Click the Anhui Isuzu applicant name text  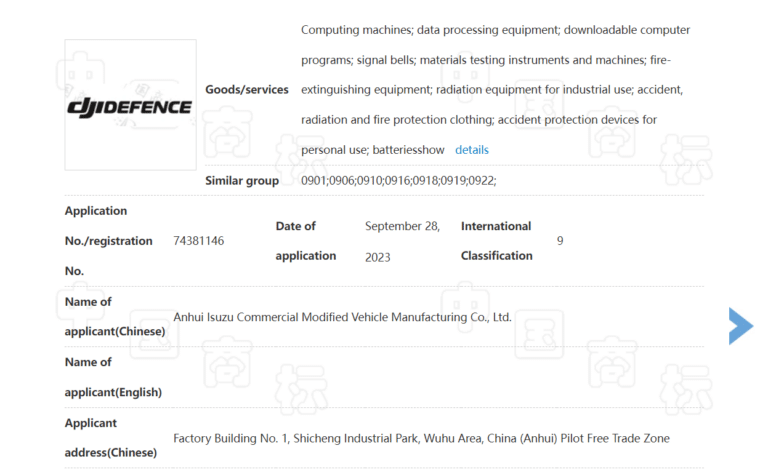tap(342, 317)
